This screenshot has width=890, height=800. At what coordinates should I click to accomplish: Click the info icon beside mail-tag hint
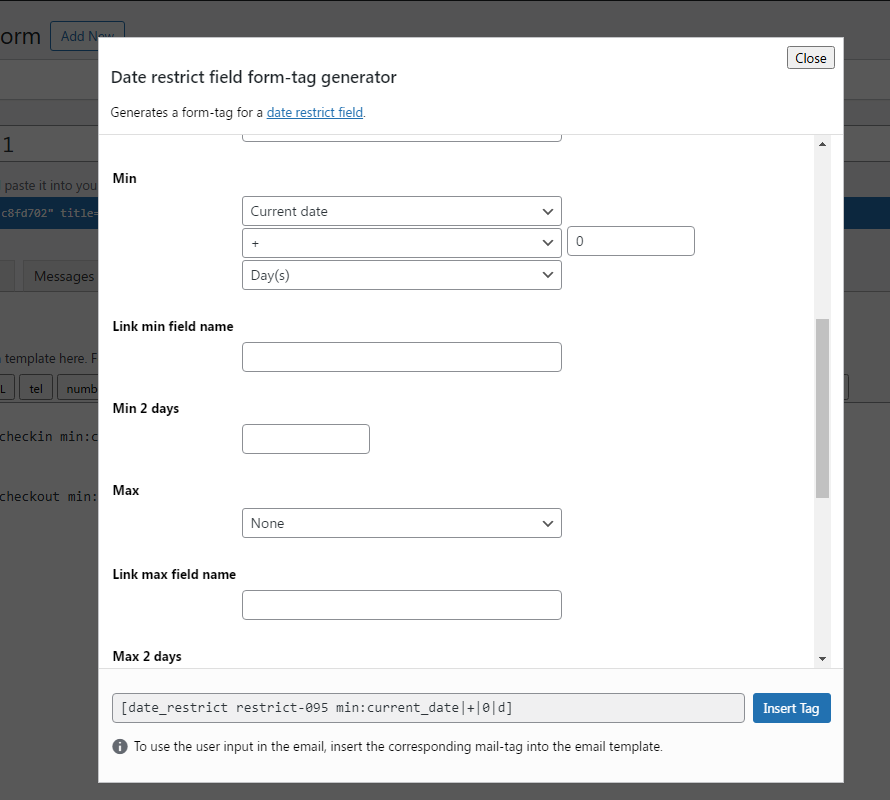coord(120,746)
